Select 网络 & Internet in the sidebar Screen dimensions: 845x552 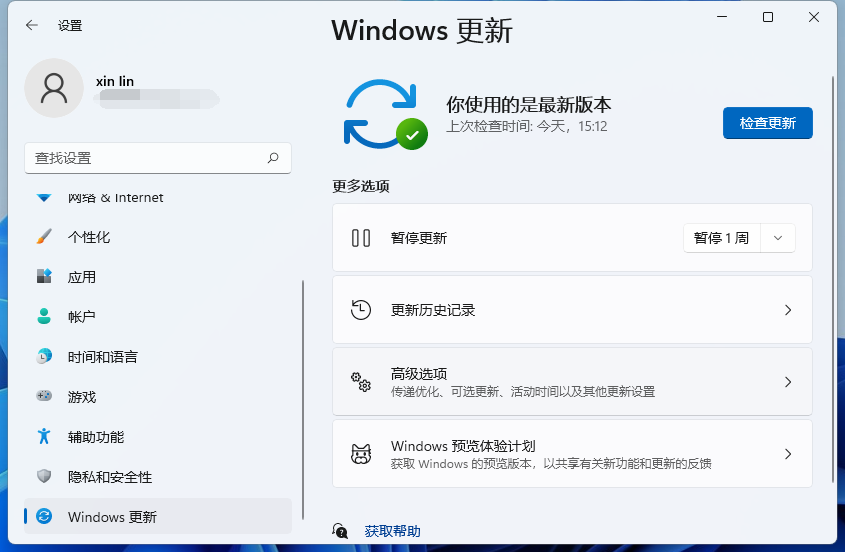click(115, 198)
